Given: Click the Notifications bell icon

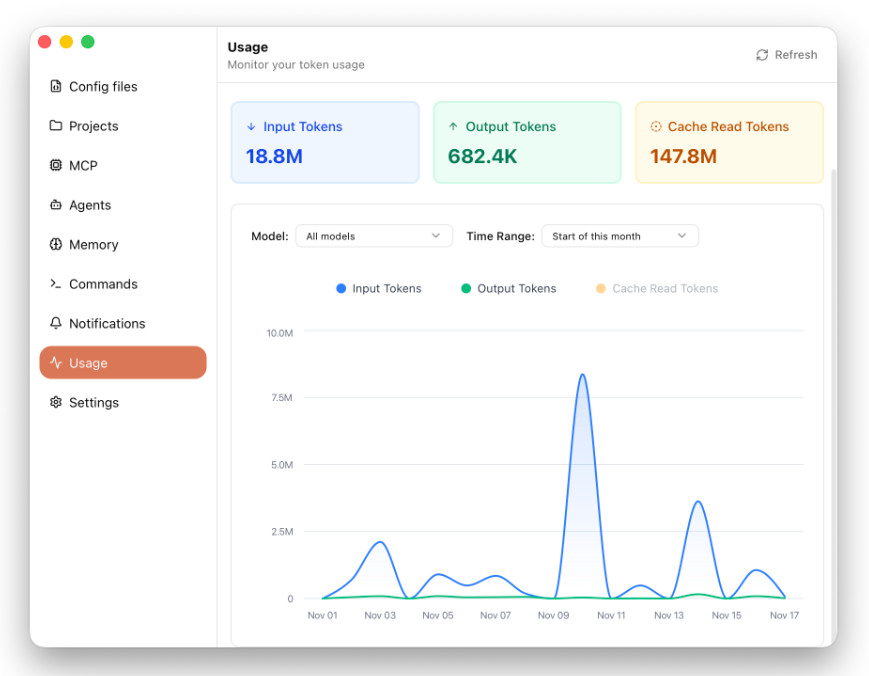Looking at the screenshot, I should click(55, 323).
